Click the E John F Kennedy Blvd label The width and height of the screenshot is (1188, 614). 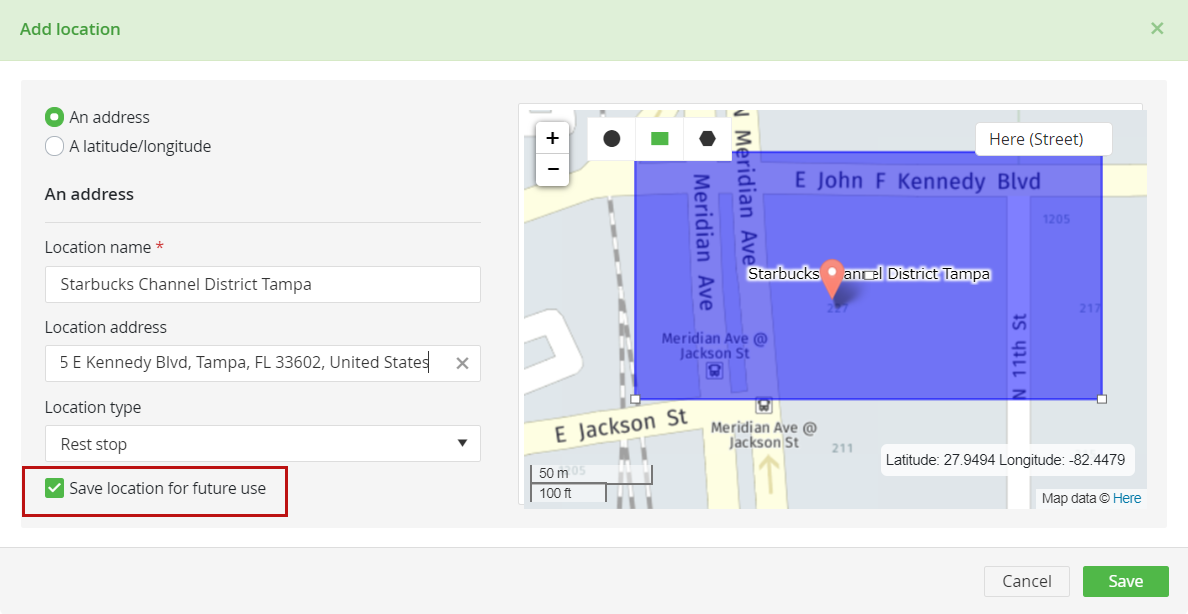point(917,181)
